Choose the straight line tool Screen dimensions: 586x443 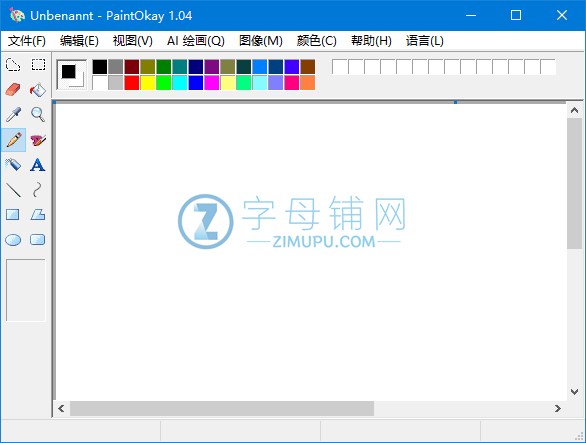[13, 190]
